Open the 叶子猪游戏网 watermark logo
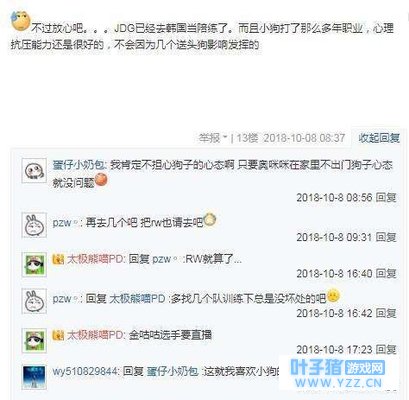409x400 pixels. [x=338, y=374]
